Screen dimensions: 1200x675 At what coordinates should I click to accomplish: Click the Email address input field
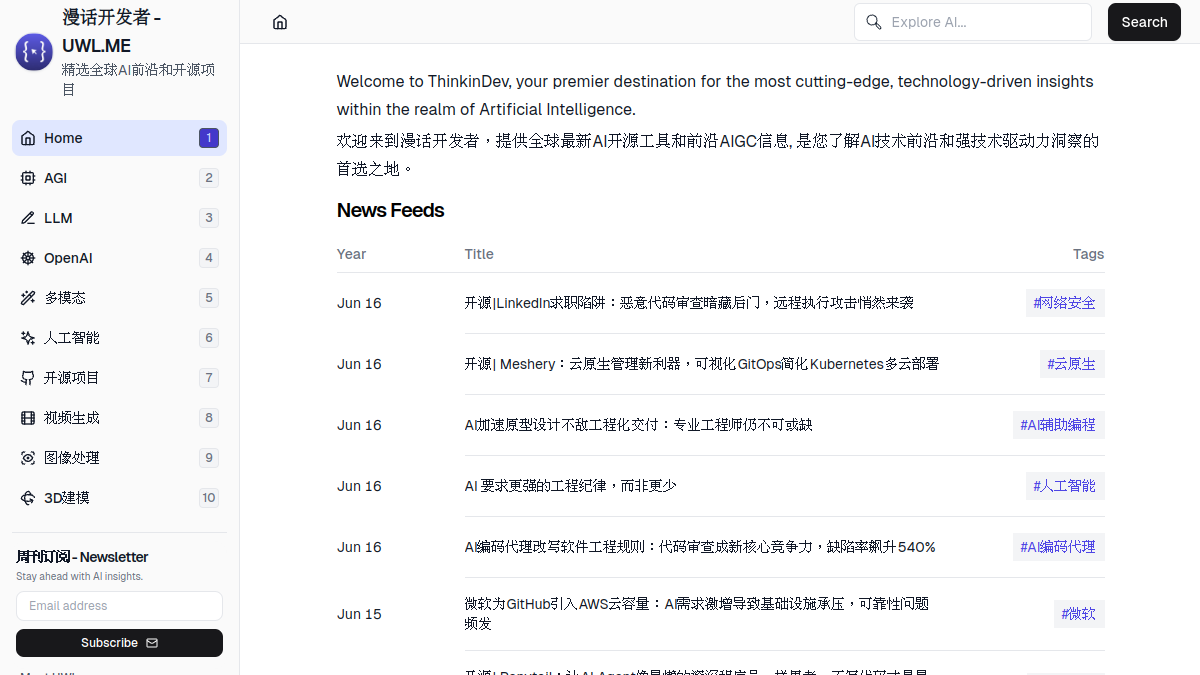click(119, 606)
